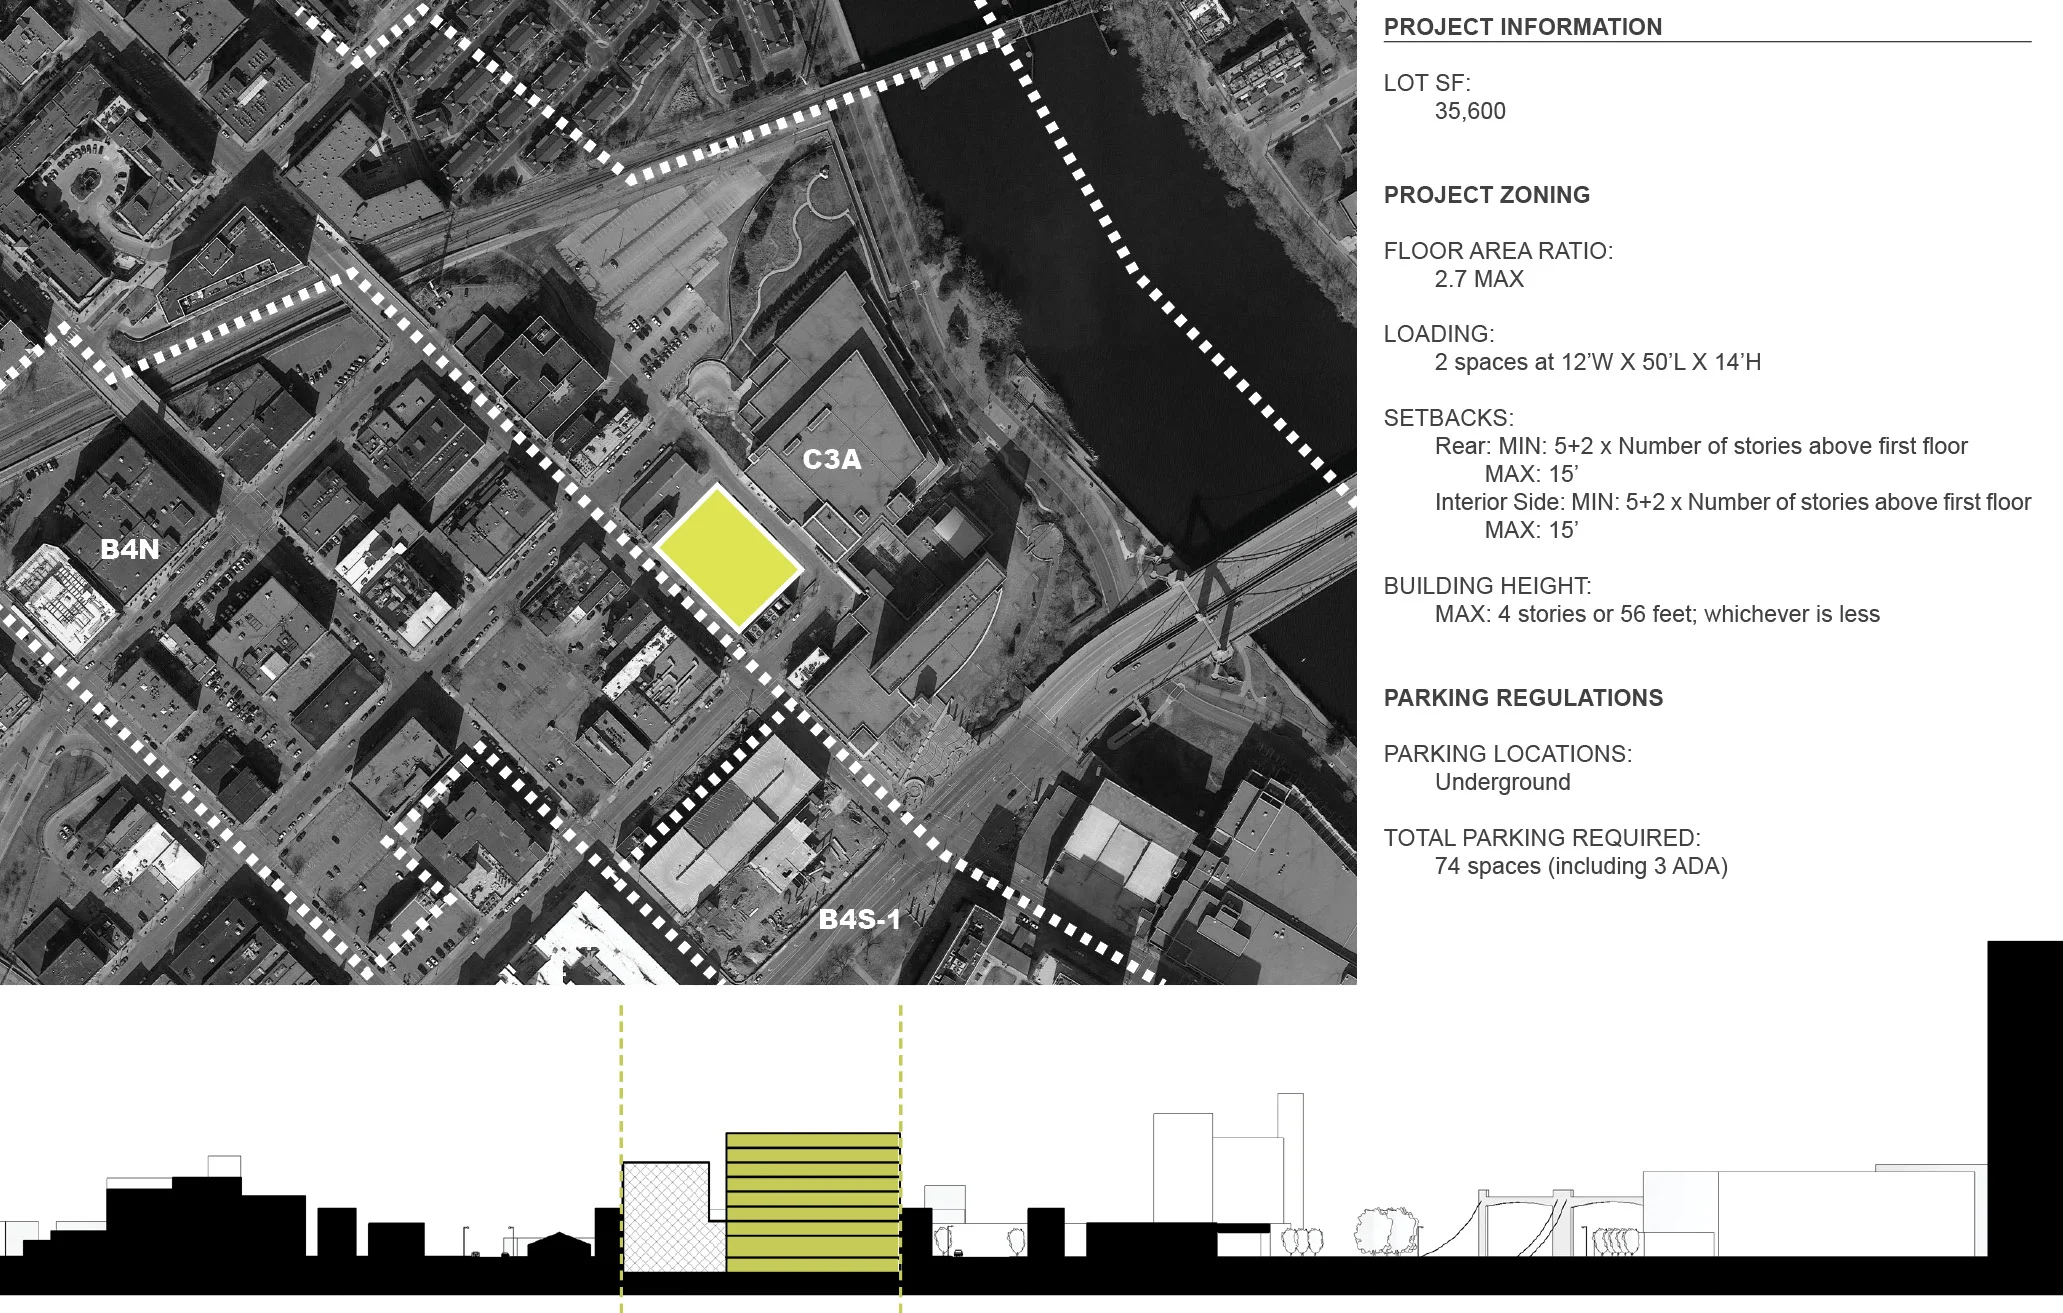Click the Underground parking location text

point(1502,782)
